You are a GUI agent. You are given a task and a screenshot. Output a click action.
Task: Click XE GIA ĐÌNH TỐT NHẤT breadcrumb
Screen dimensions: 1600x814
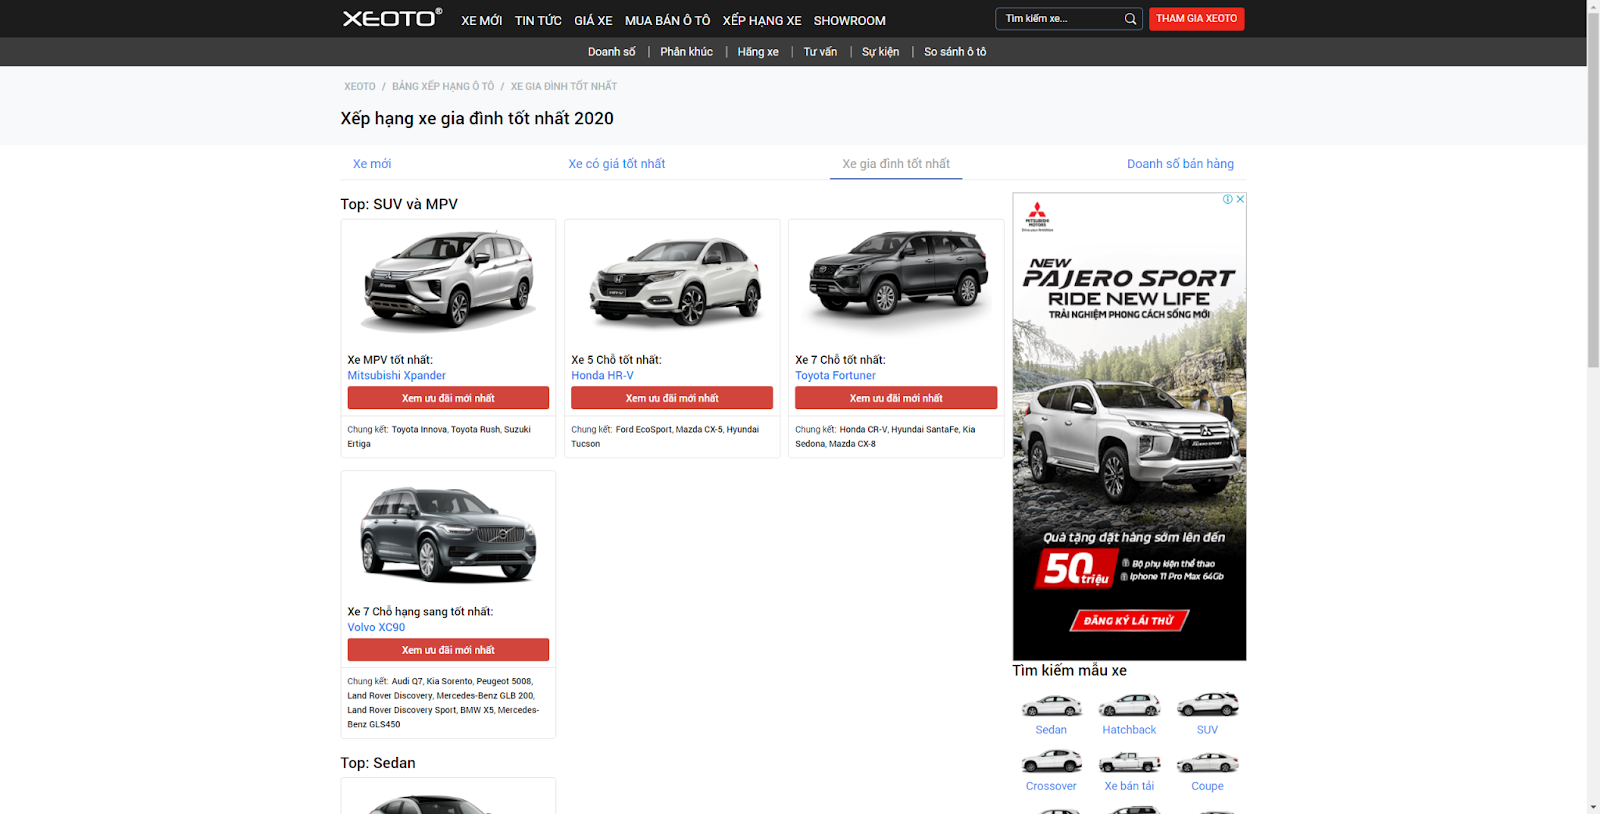pyautogui.click(x=564, y=86)
